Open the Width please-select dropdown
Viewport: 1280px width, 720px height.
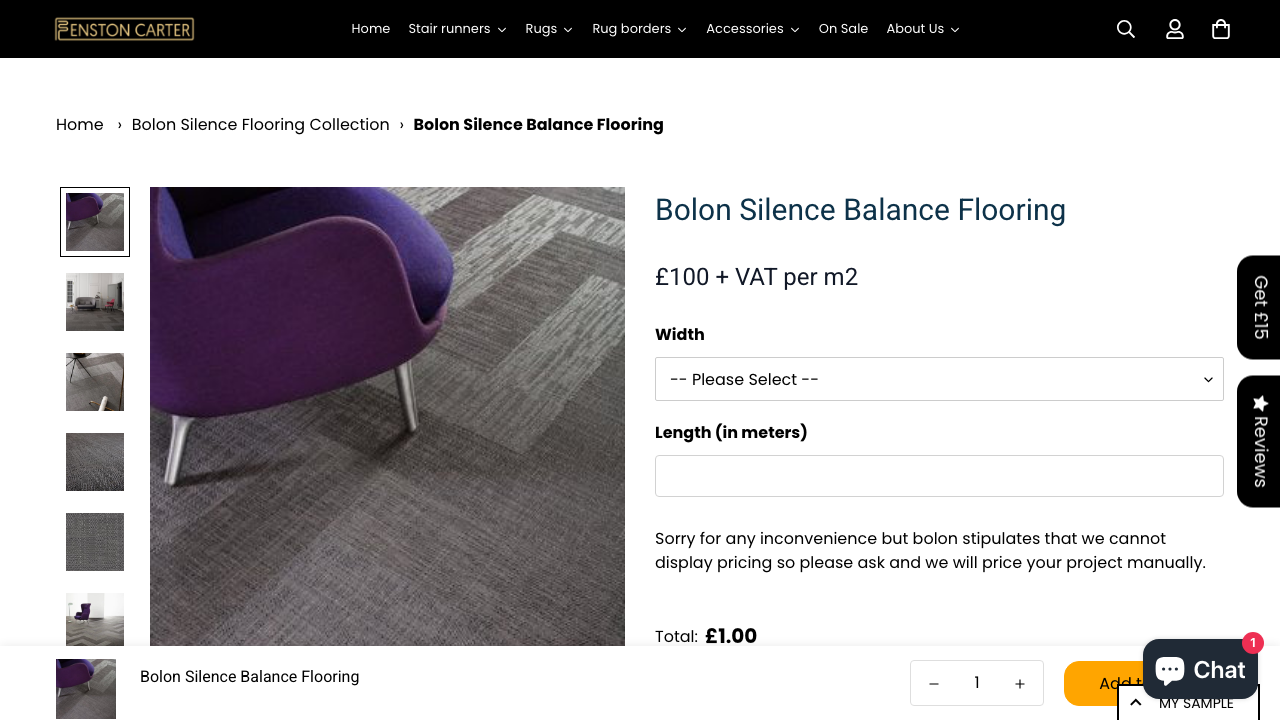pyautogui.click(x=938, y=379)
